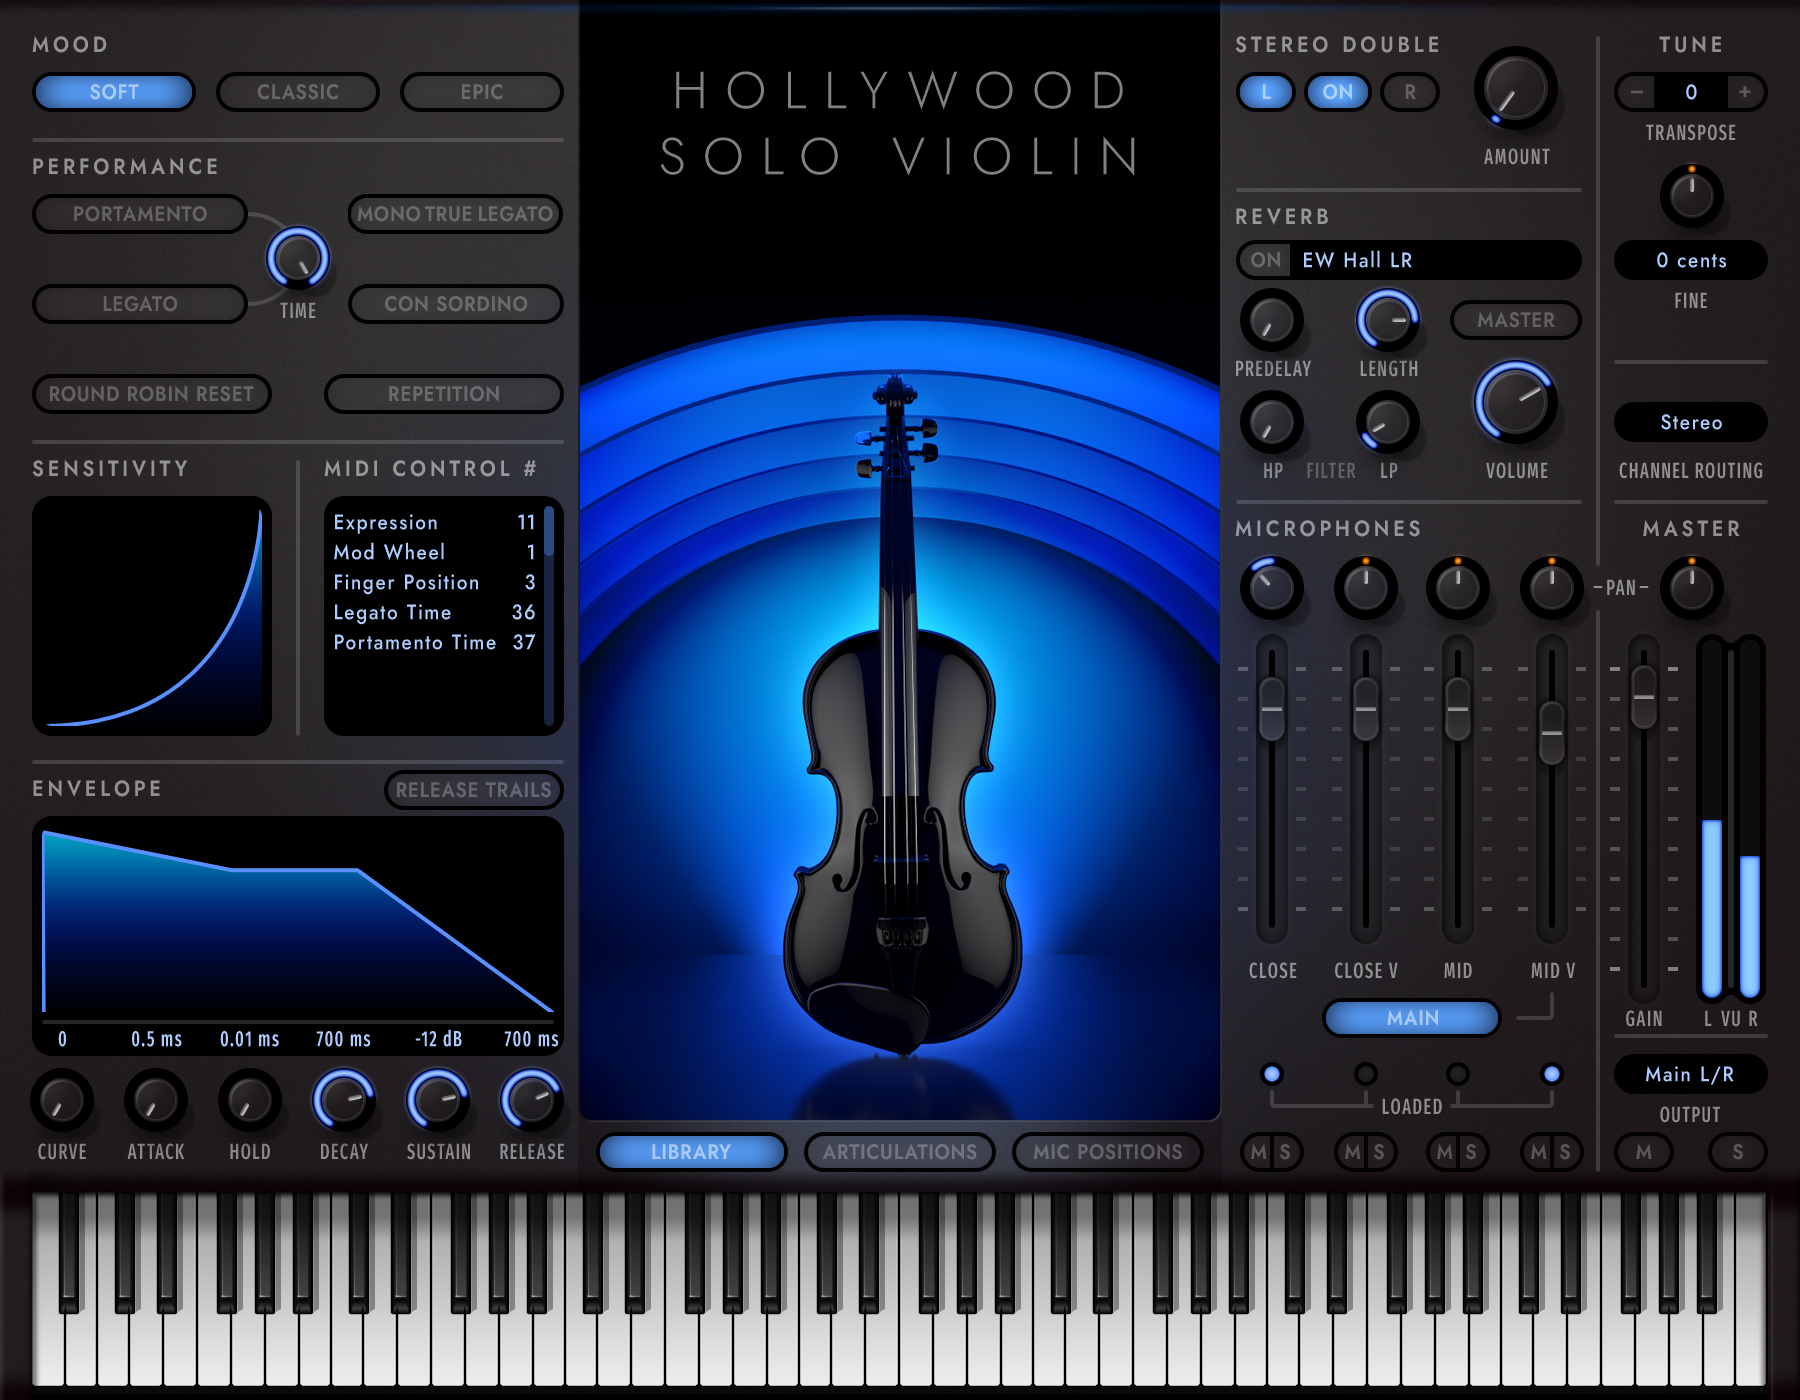Select the Expression 11 MIDI control row
This screenshot has height=1400, width=1800.
click(x=434, y=522)
